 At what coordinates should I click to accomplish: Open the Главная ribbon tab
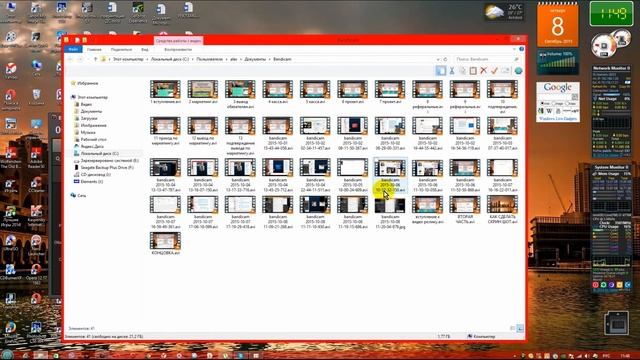(94, 49)
